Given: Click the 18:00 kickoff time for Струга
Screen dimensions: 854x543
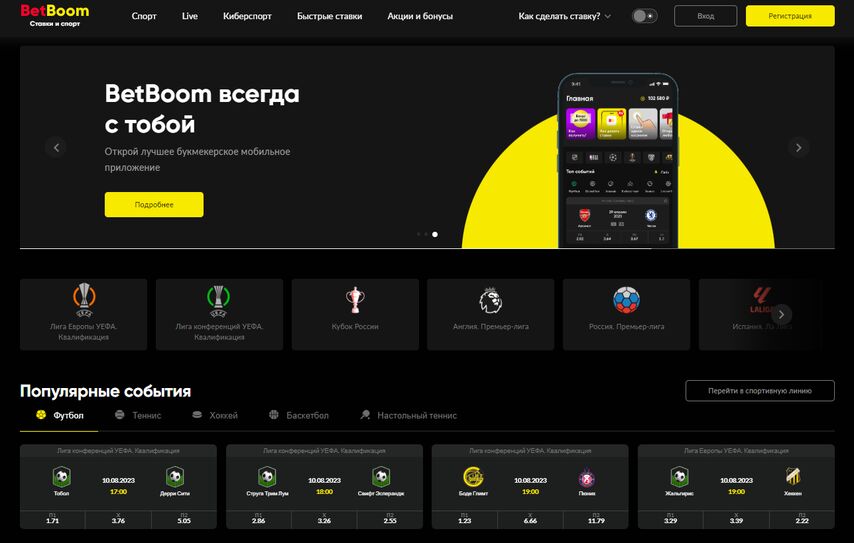Looking at the screenshot, I should pos(324,491).
